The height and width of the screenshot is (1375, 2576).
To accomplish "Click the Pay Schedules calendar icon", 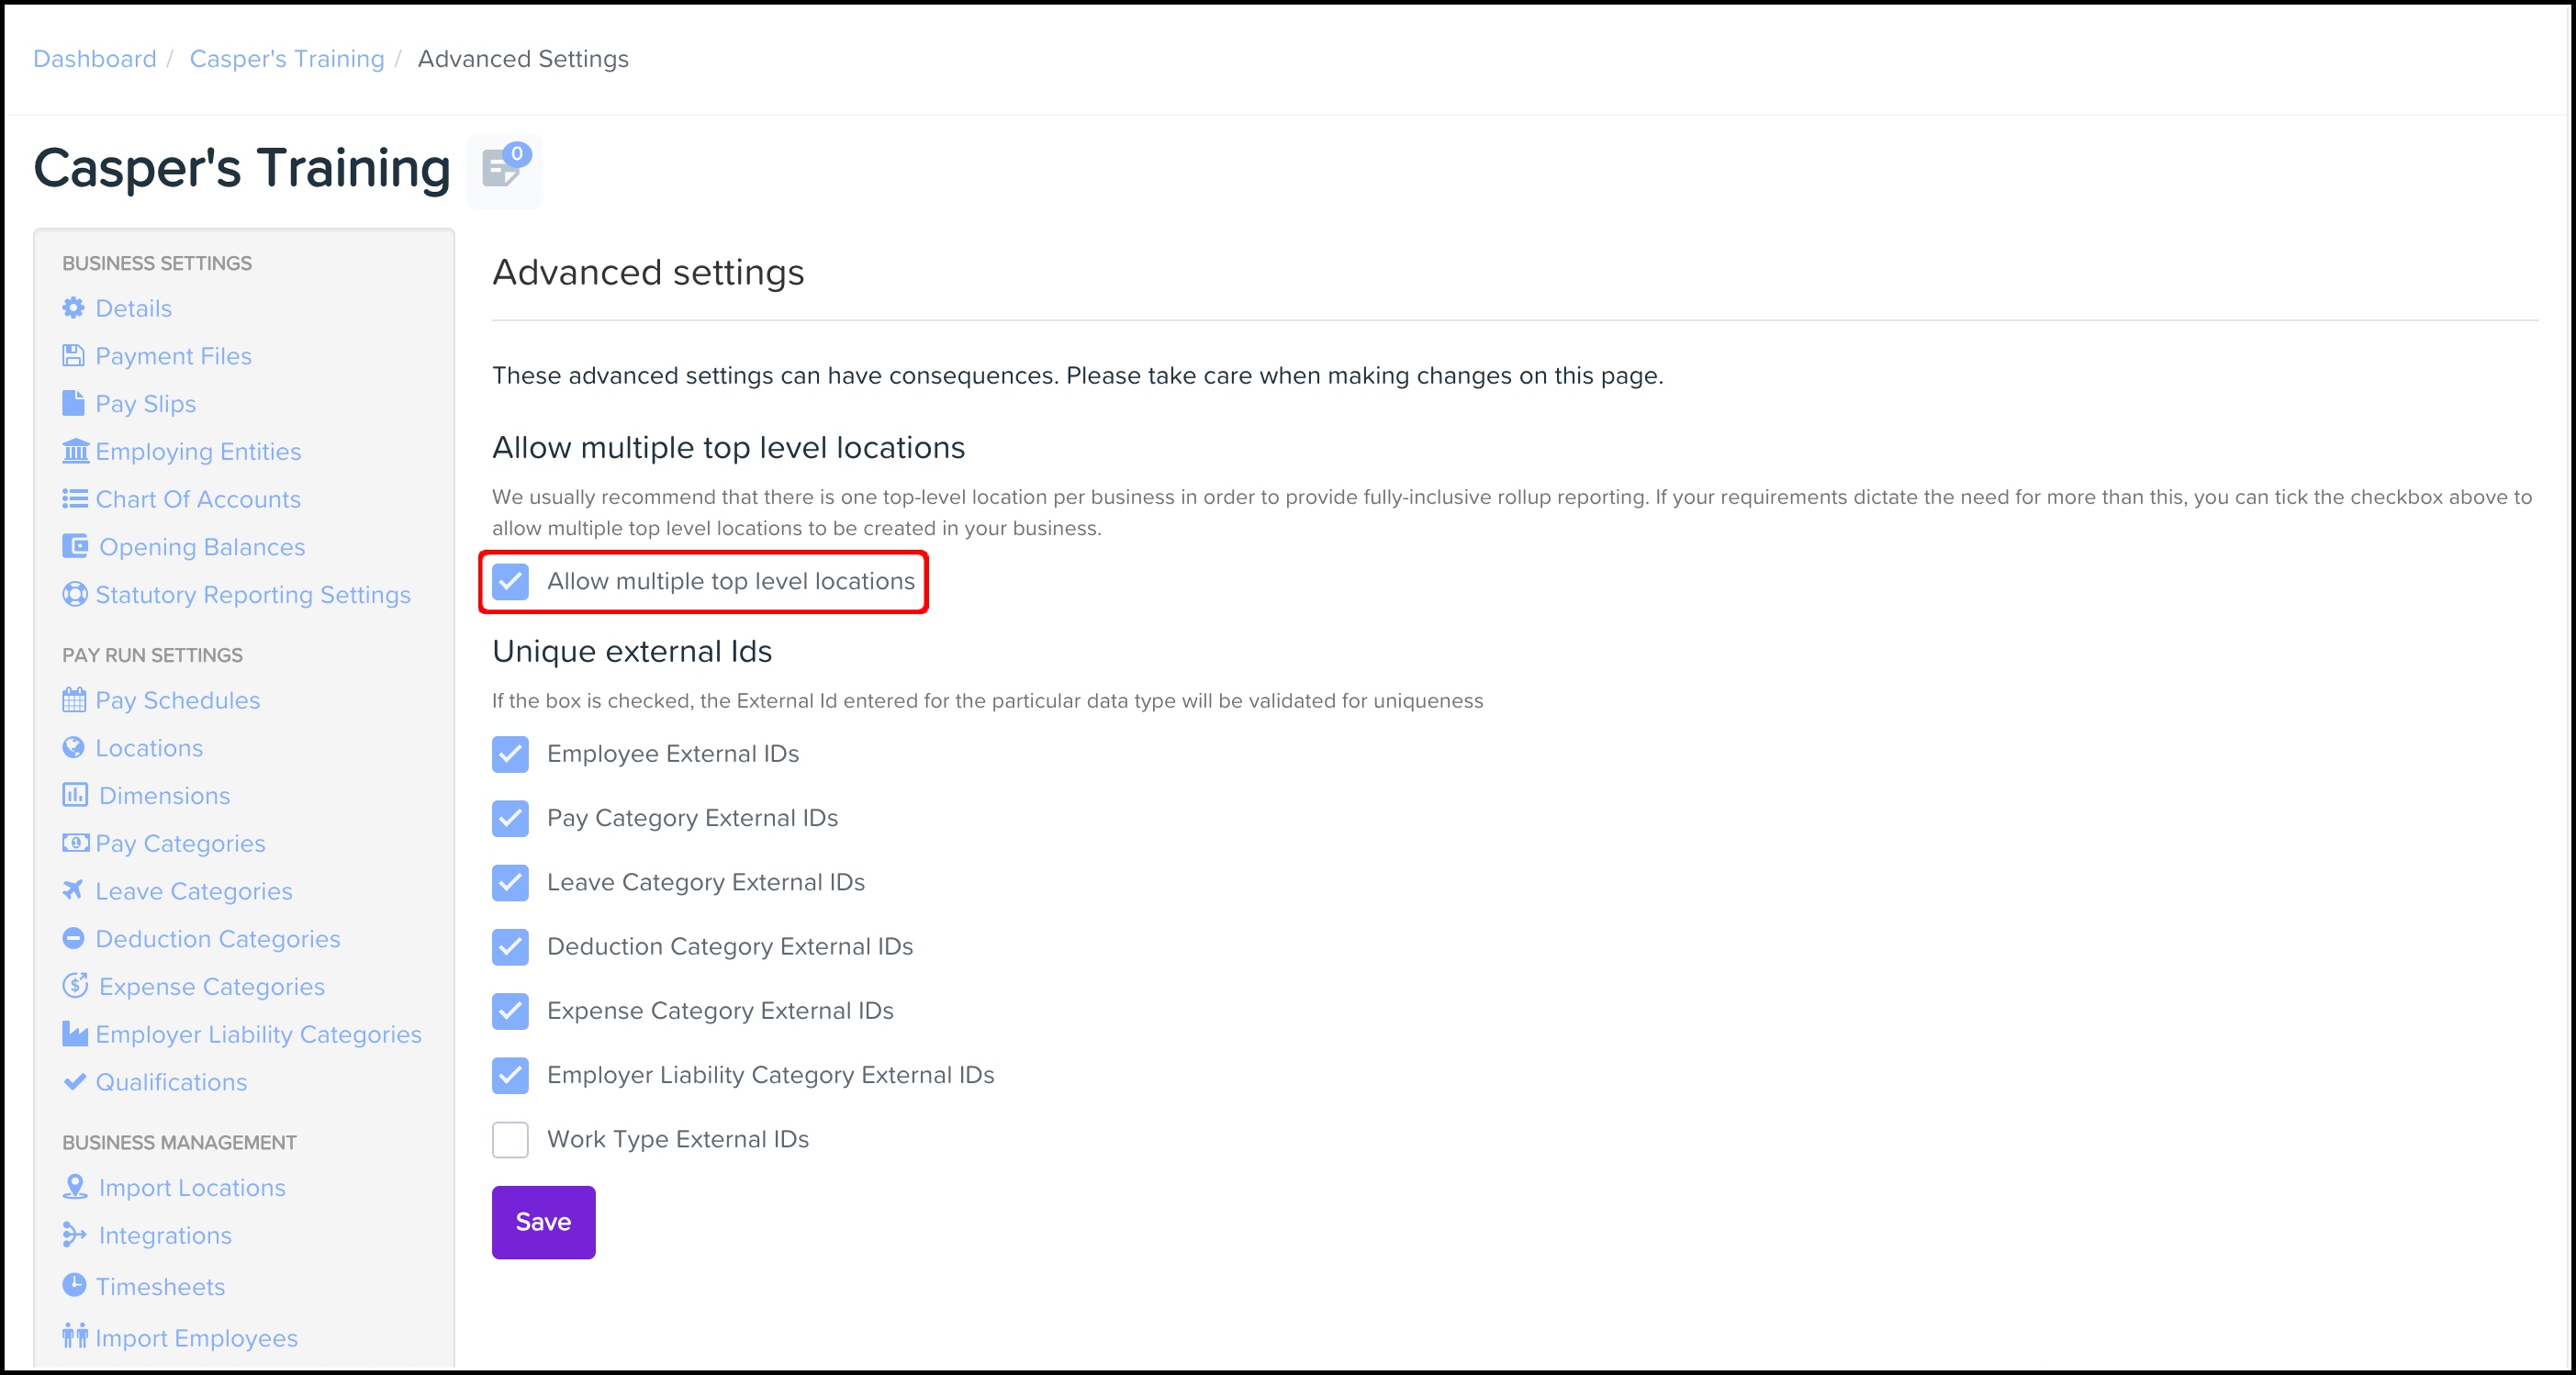I will click(74, 700).
